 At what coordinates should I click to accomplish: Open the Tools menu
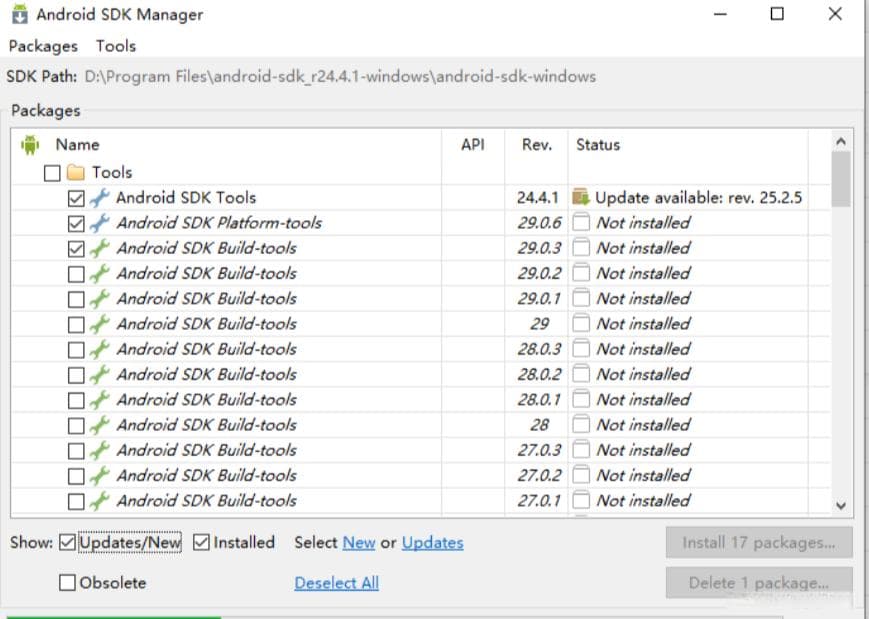click(x=116, y=46)
